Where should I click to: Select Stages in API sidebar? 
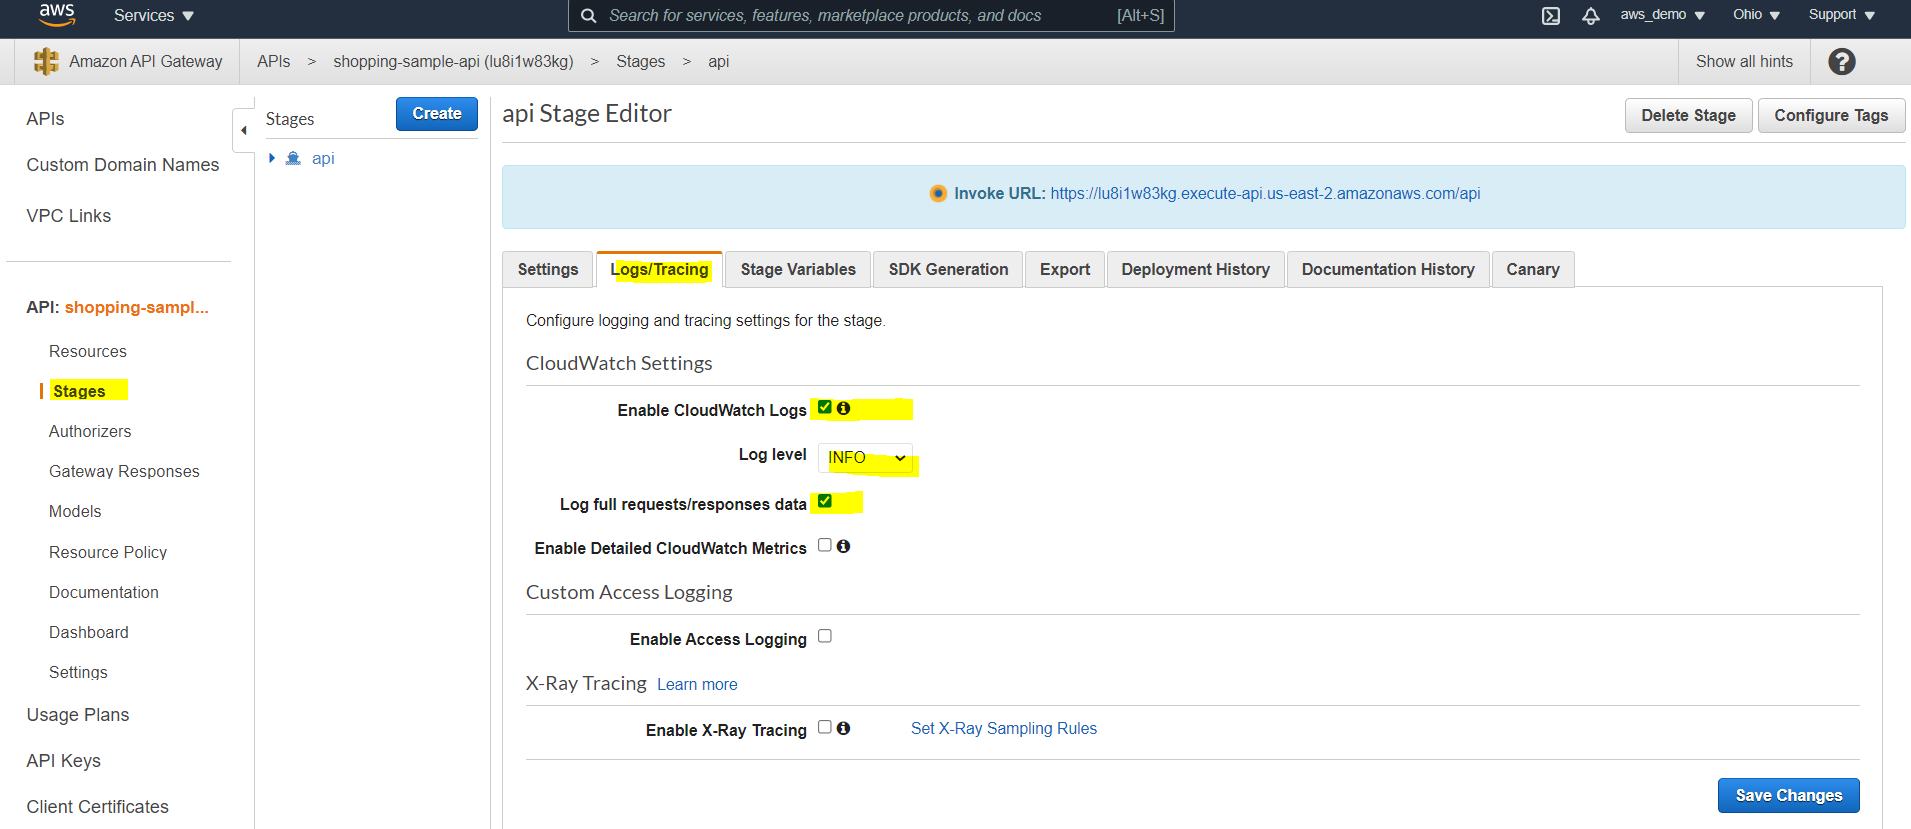[x=79, y=391]
